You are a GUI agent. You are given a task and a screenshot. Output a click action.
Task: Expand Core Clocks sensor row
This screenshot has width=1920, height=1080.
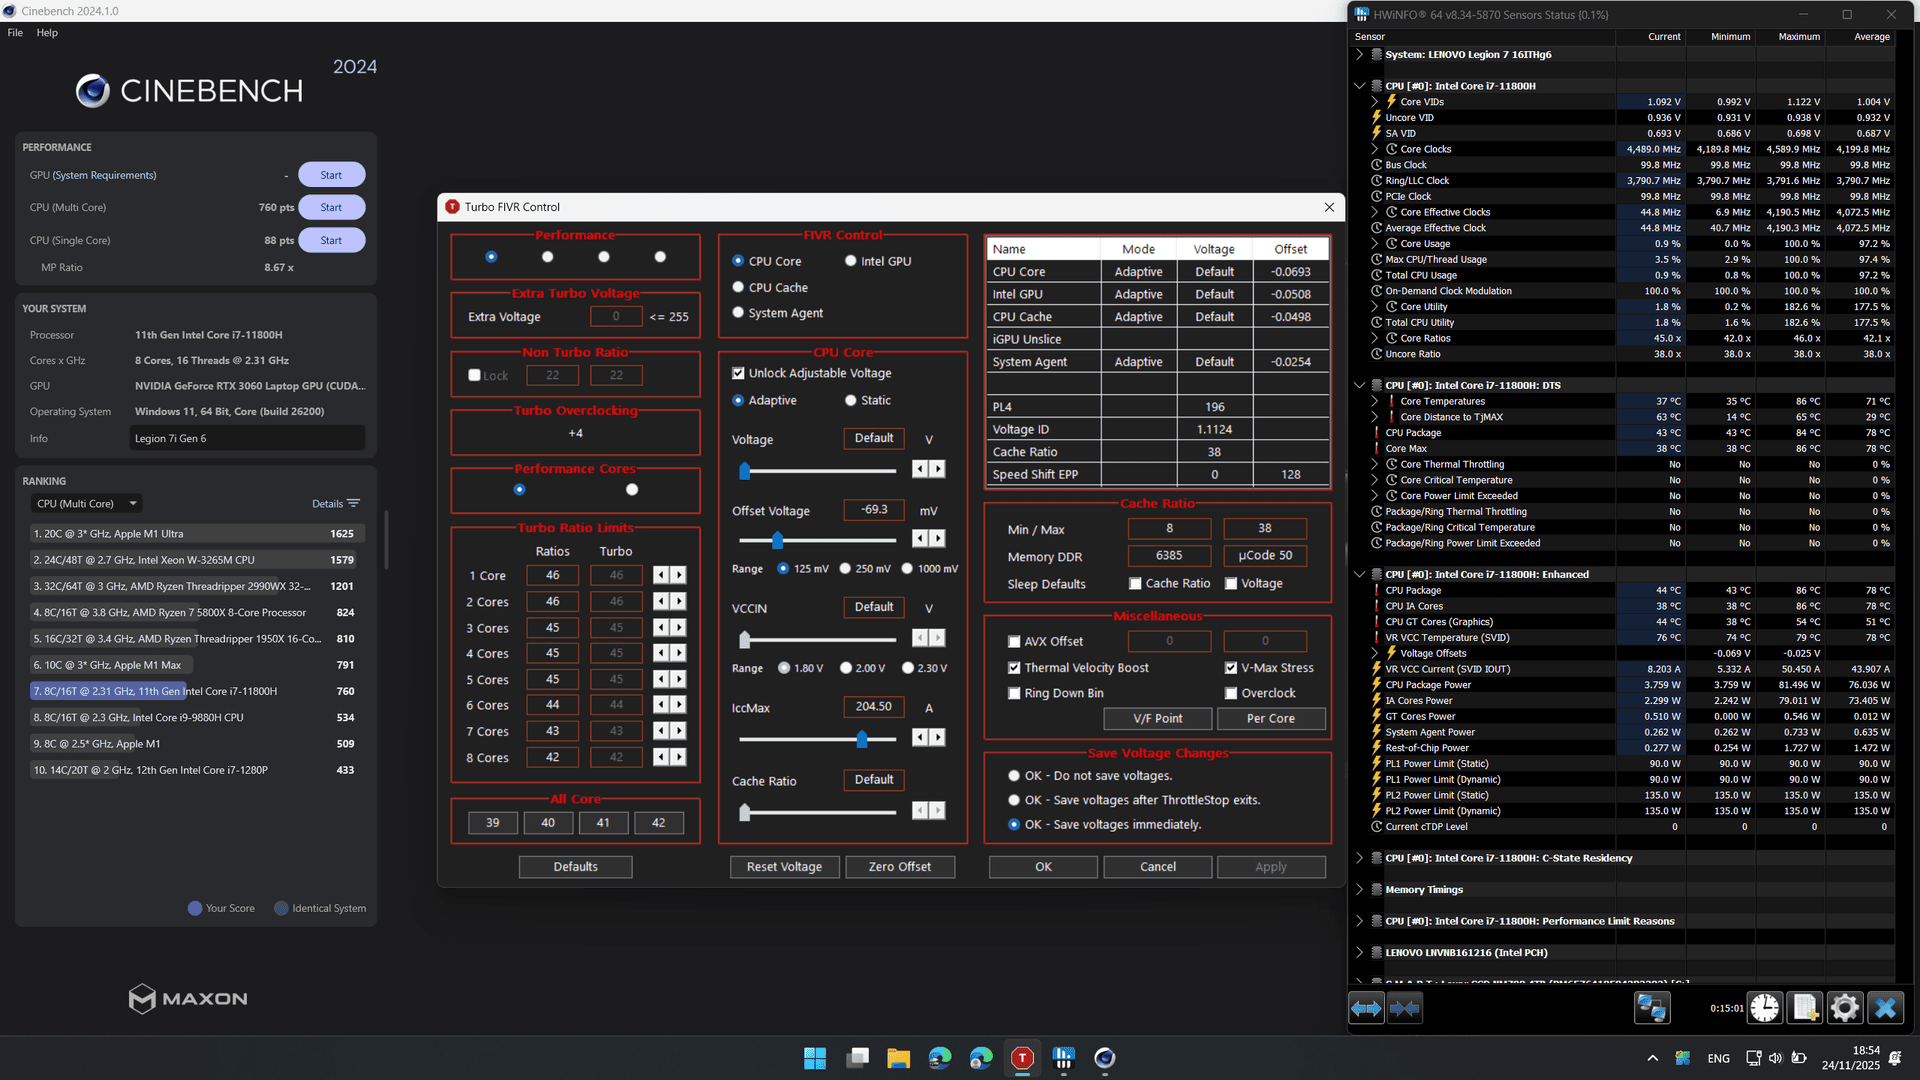coord(1374,149)
